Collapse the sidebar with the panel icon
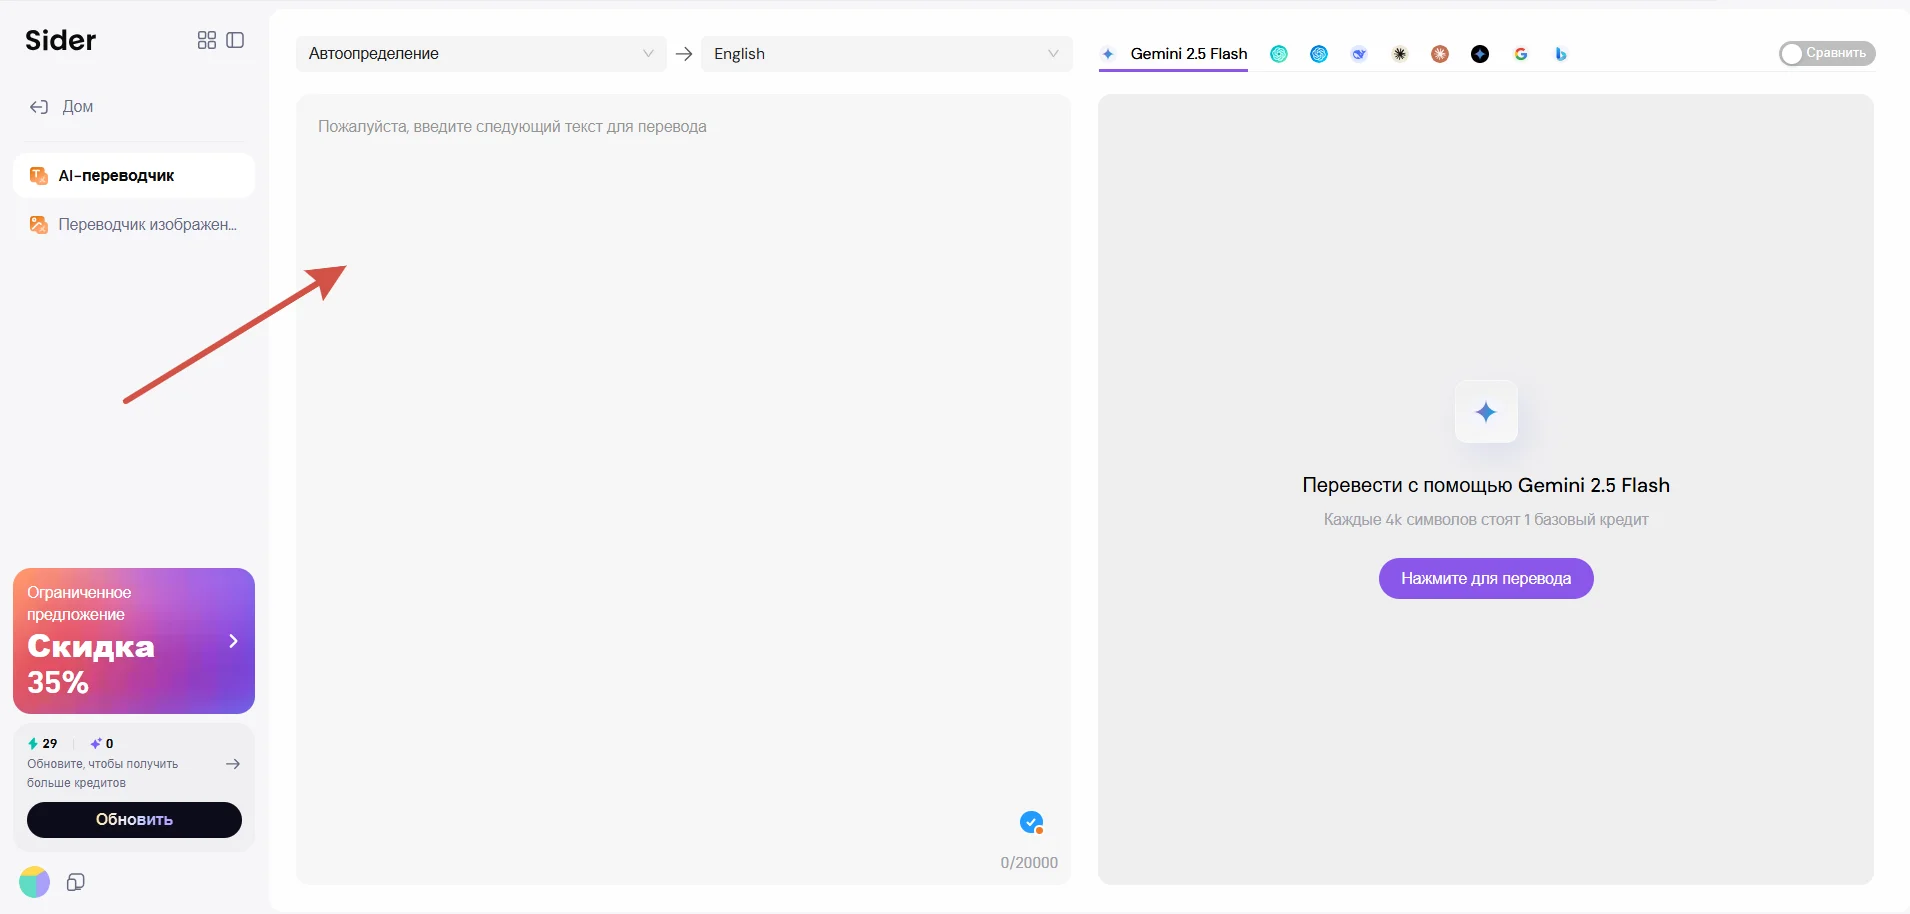This screenshot has height=914, width=1910. 236,40
